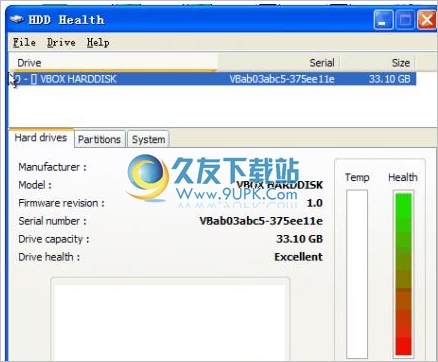This screenshot has height=362, width=438.
Task: Click the Drive capacity label
Action: coord(54,239)
